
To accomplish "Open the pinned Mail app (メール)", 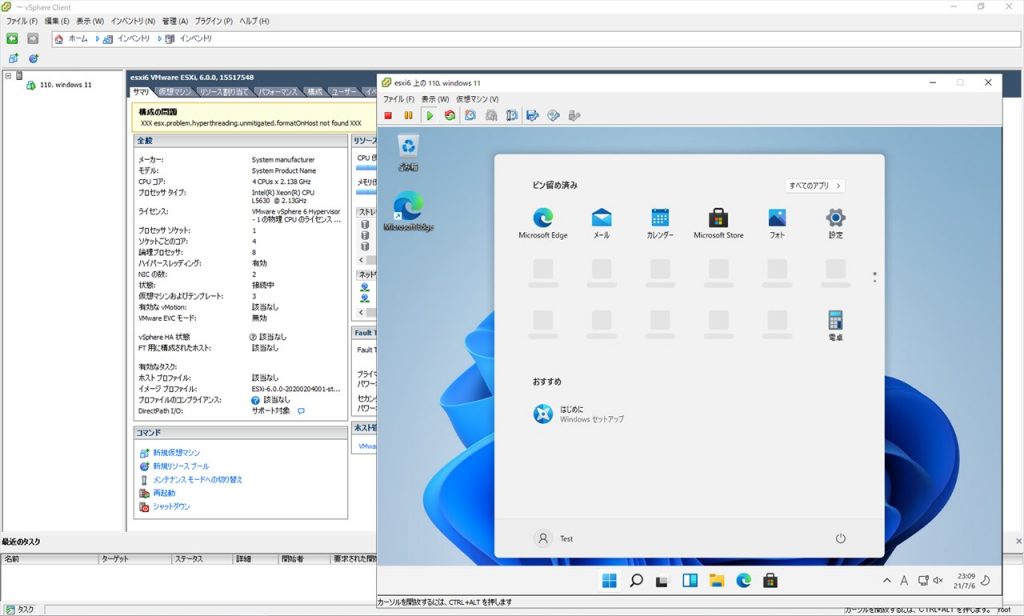I will pyautogui.click(x=601, y=223).
